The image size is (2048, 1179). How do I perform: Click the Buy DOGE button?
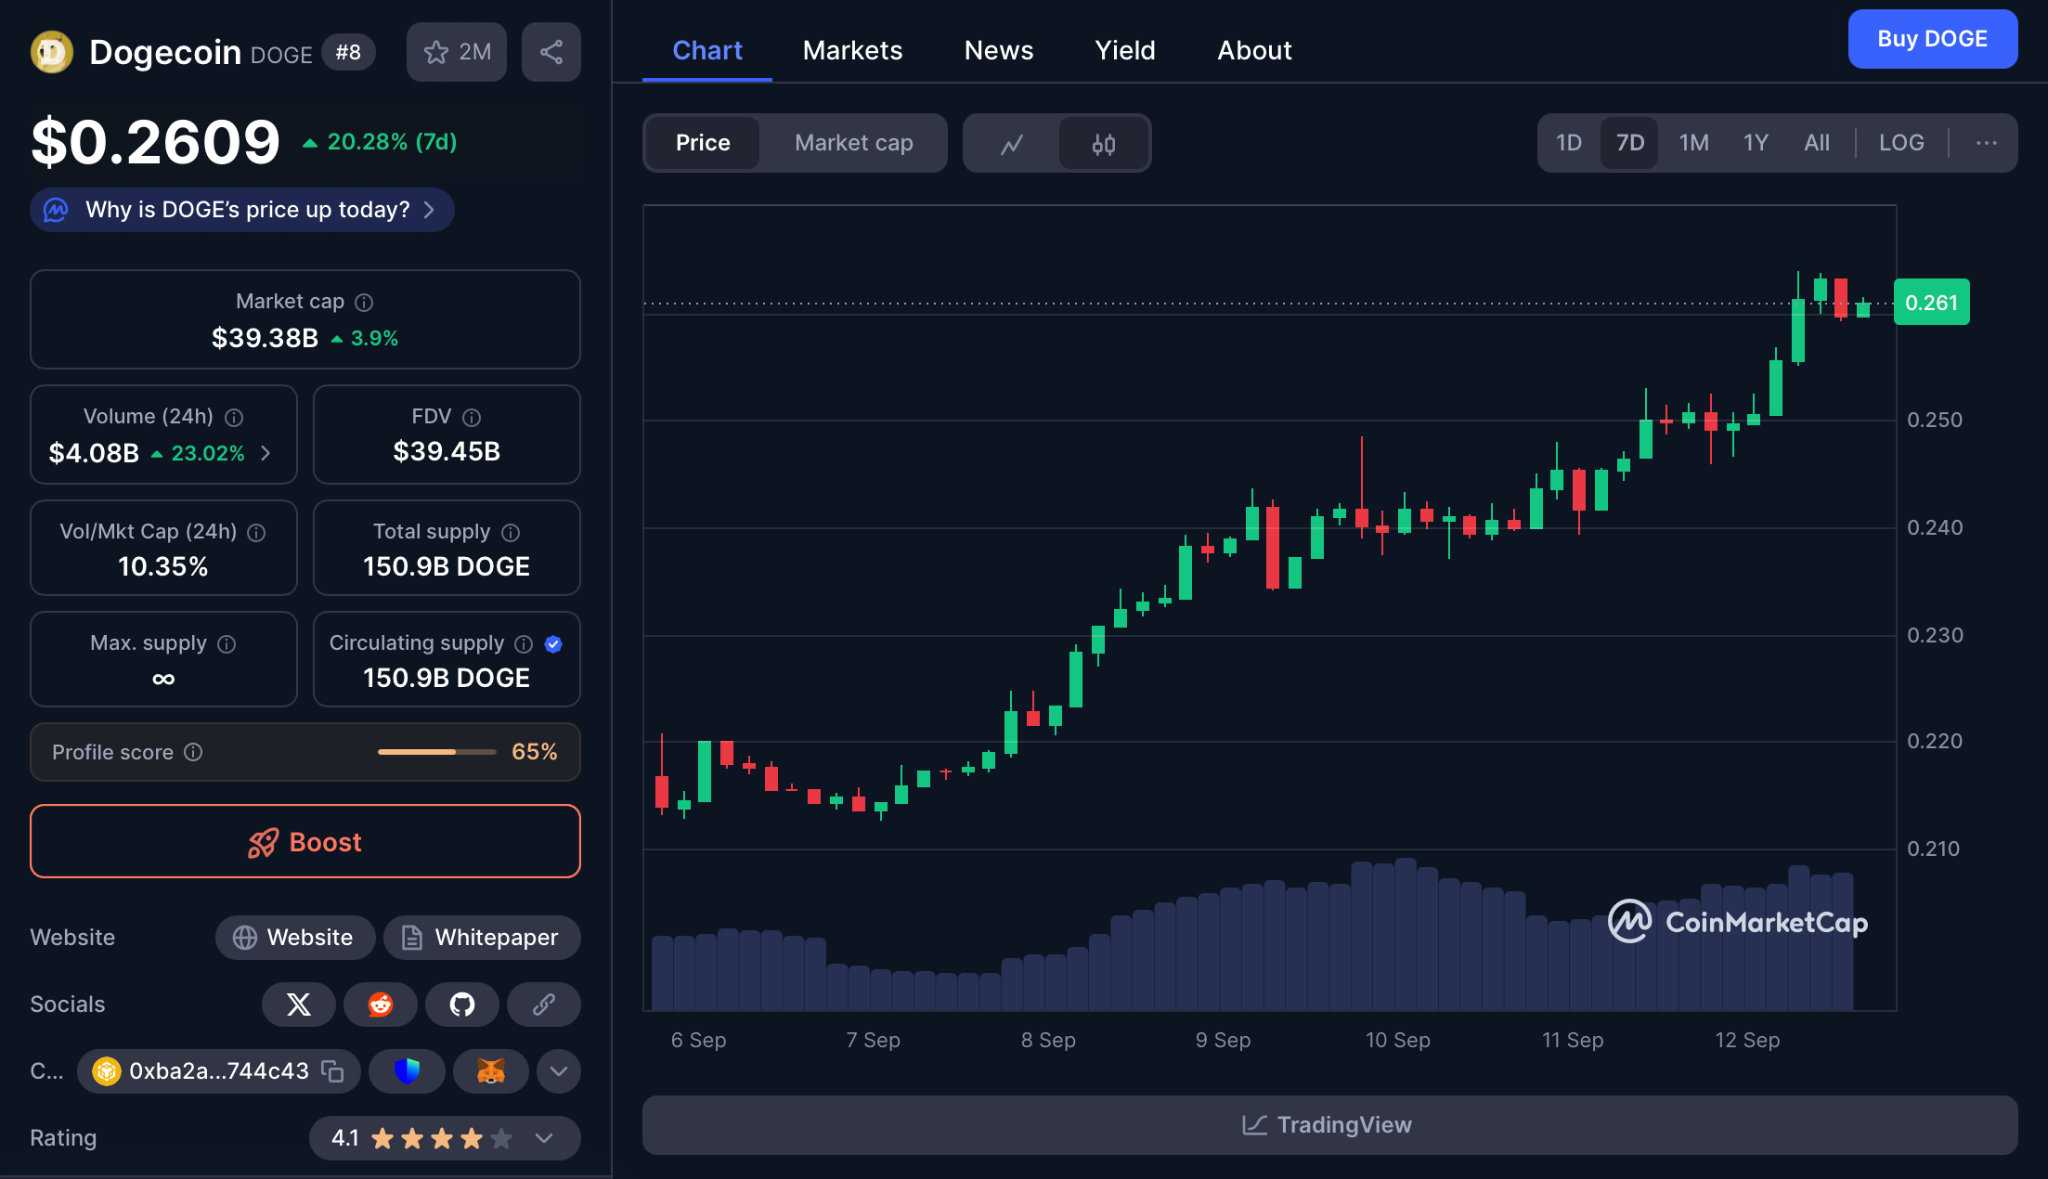[1931, 39]
